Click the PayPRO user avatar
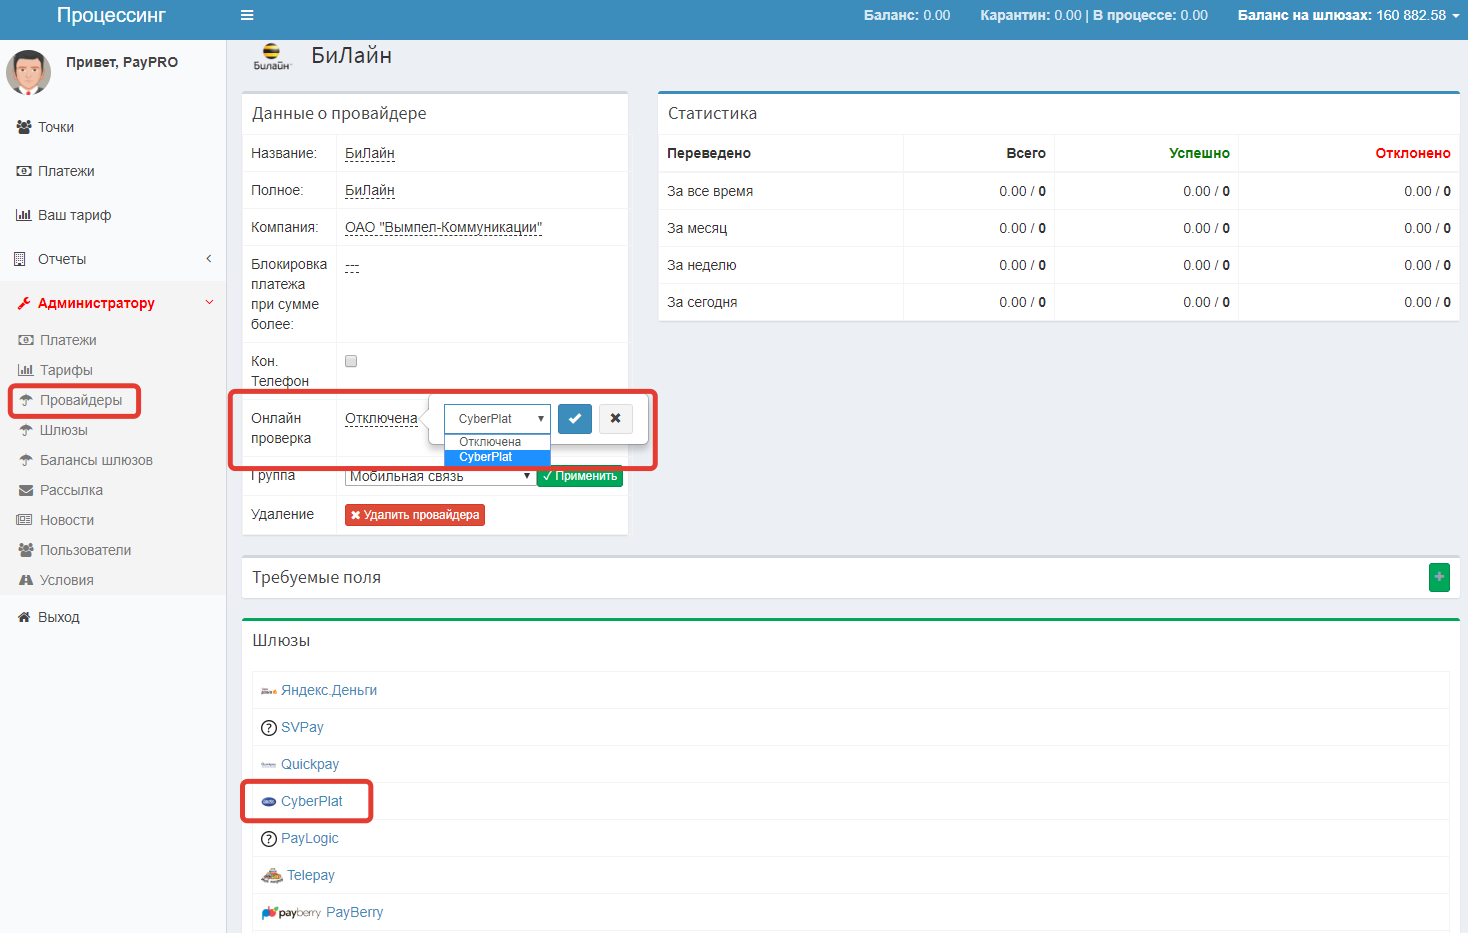 tap(28, 72)
